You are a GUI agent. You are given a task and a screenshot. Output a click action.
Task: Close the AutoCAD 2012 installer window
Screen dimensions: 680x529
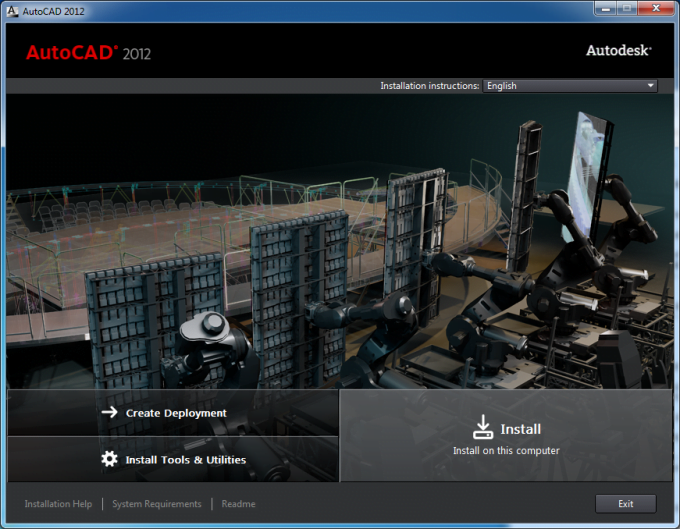pyautogui.click(x=656, y=9)
